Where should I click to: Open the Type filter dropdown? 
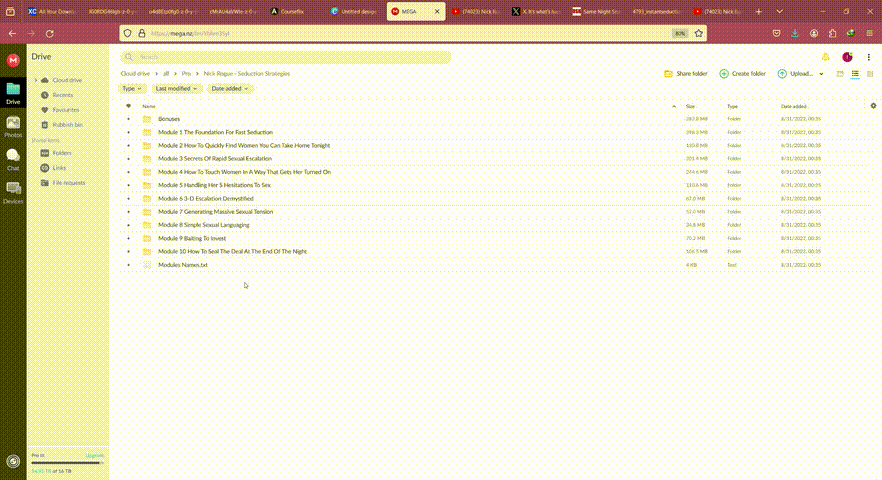point(132,88)
